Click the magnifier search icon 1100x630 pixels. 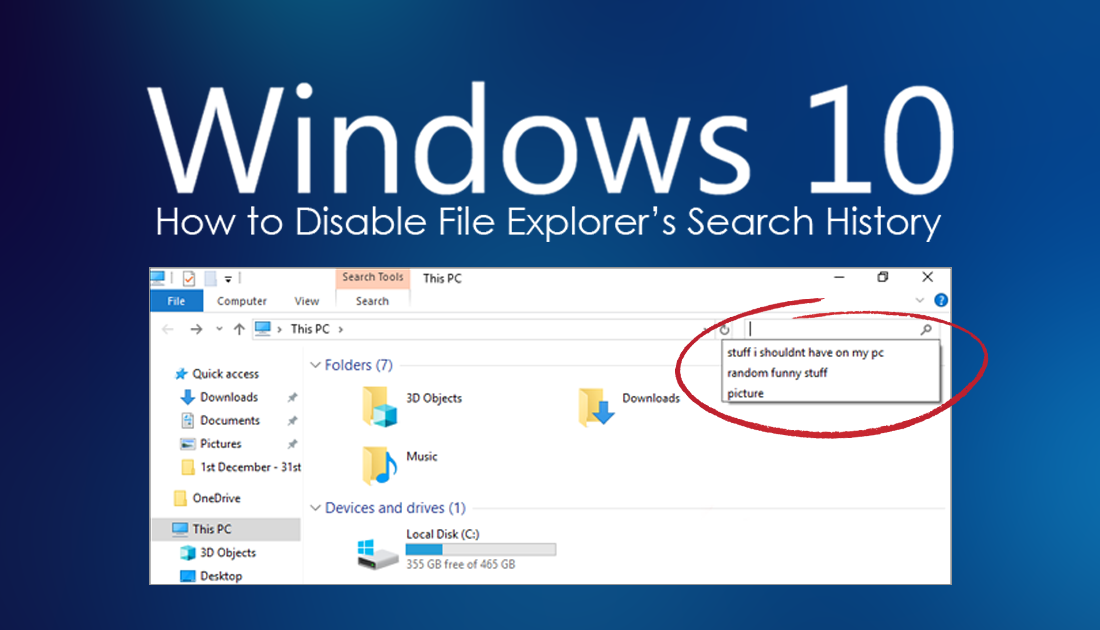coord(926,329)
